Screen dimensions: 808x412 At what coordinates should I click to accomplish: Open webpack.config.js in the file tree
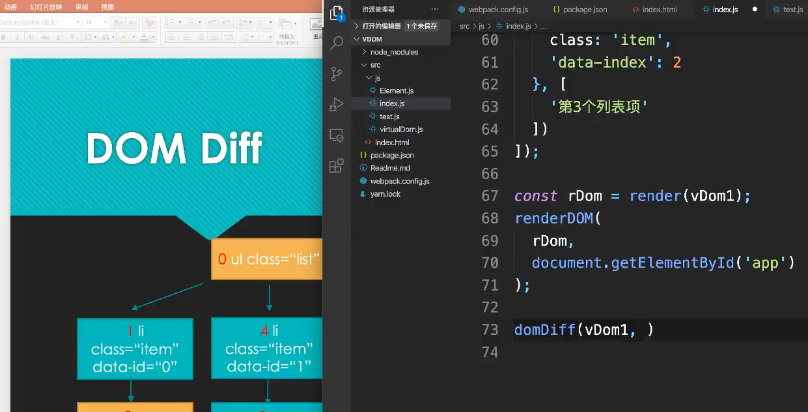400,181
